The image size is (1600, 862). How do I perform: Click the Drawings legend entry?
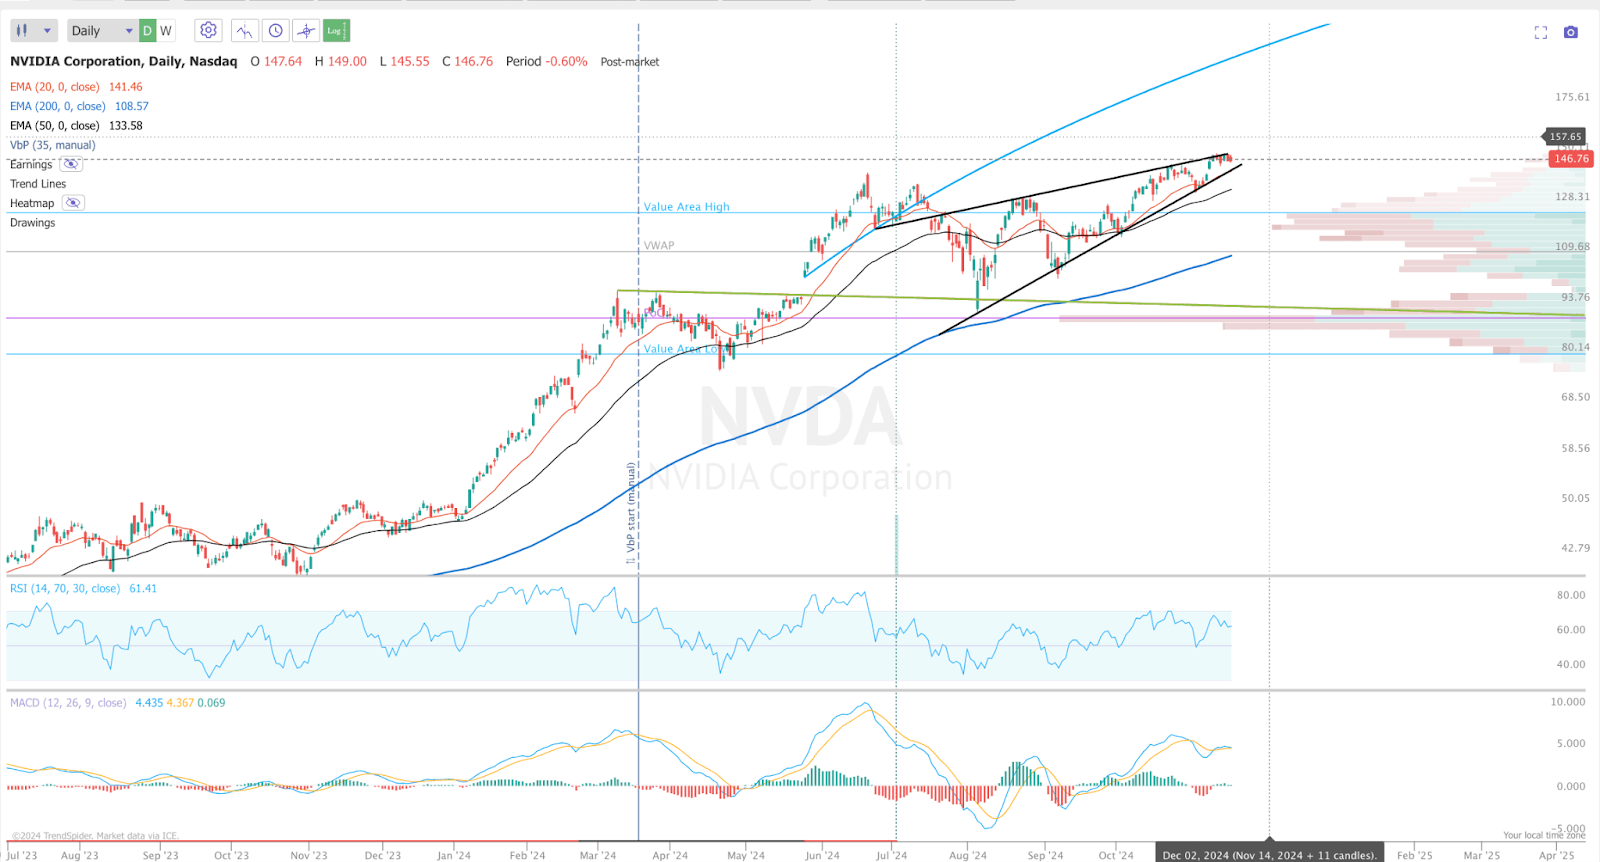[33, 223]
